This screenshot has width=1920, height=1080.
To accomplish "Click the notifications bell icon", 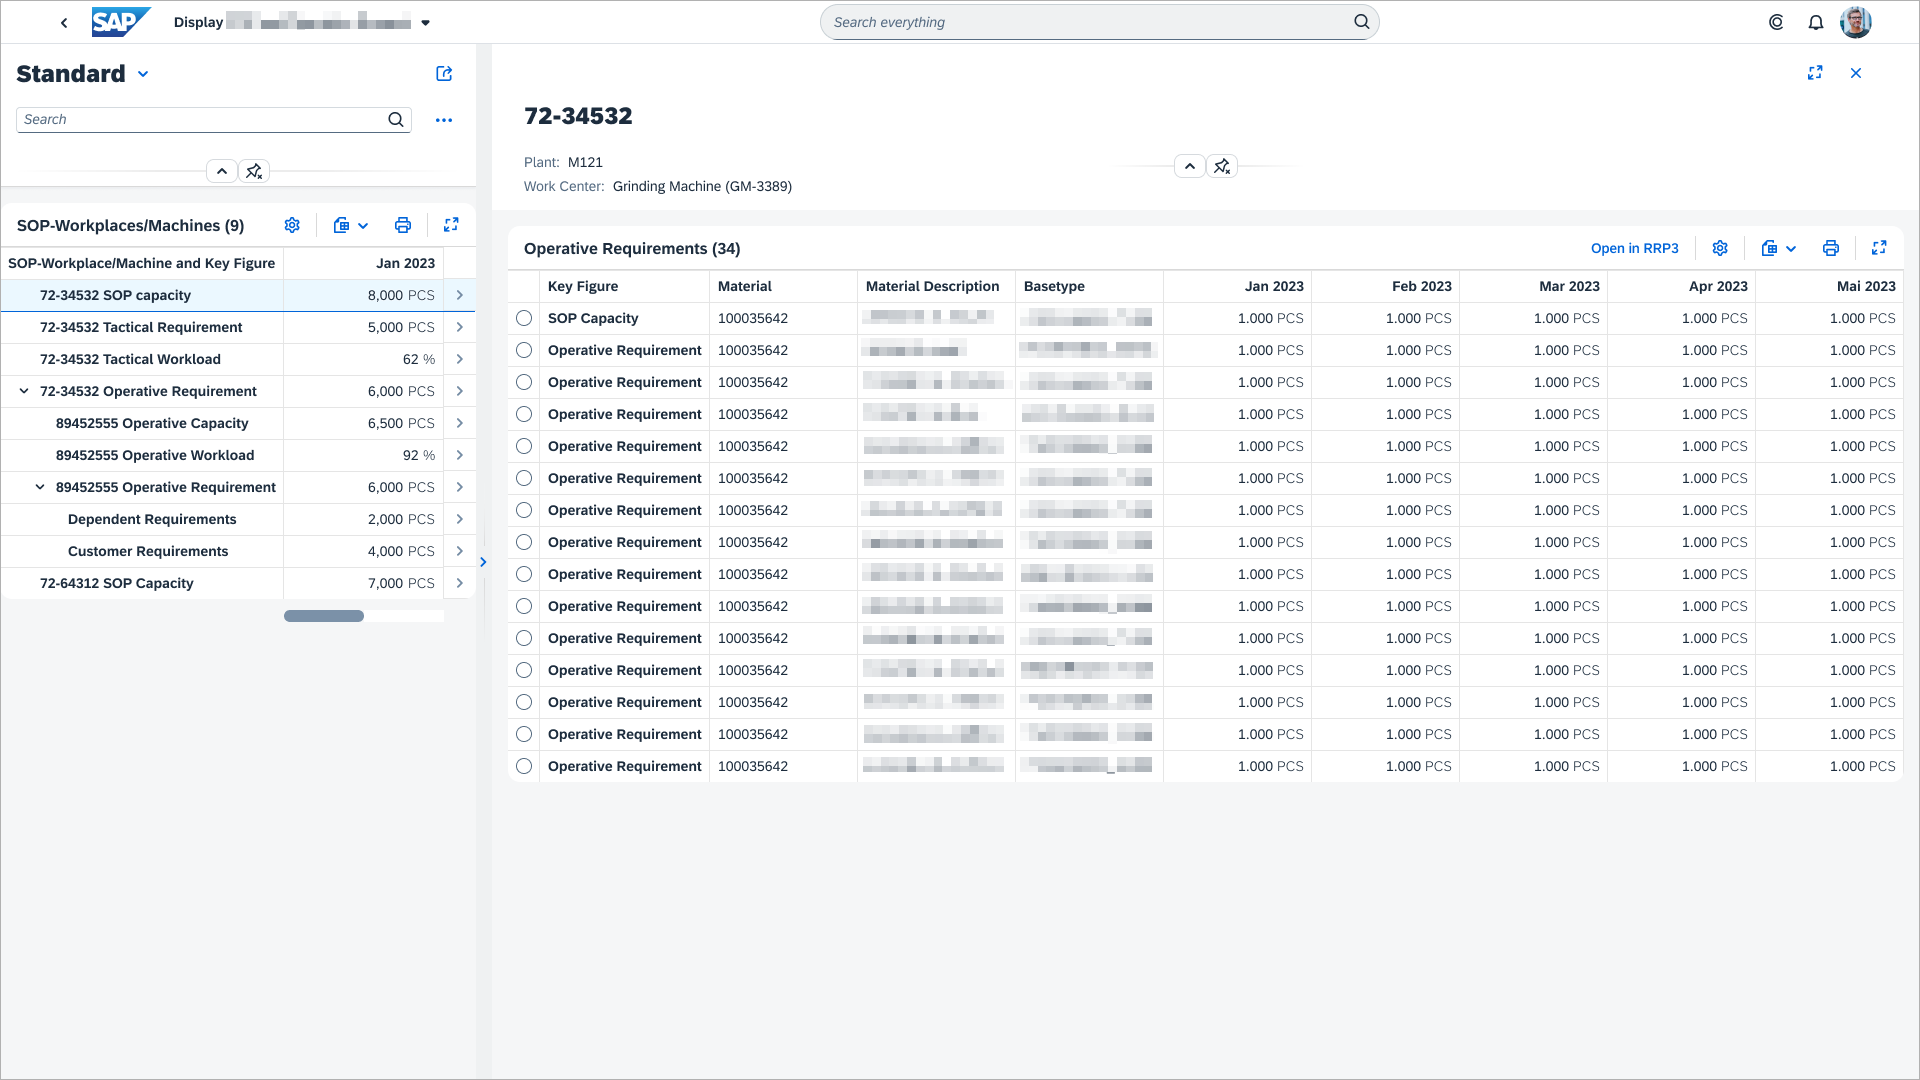I will pos(1815,22).
